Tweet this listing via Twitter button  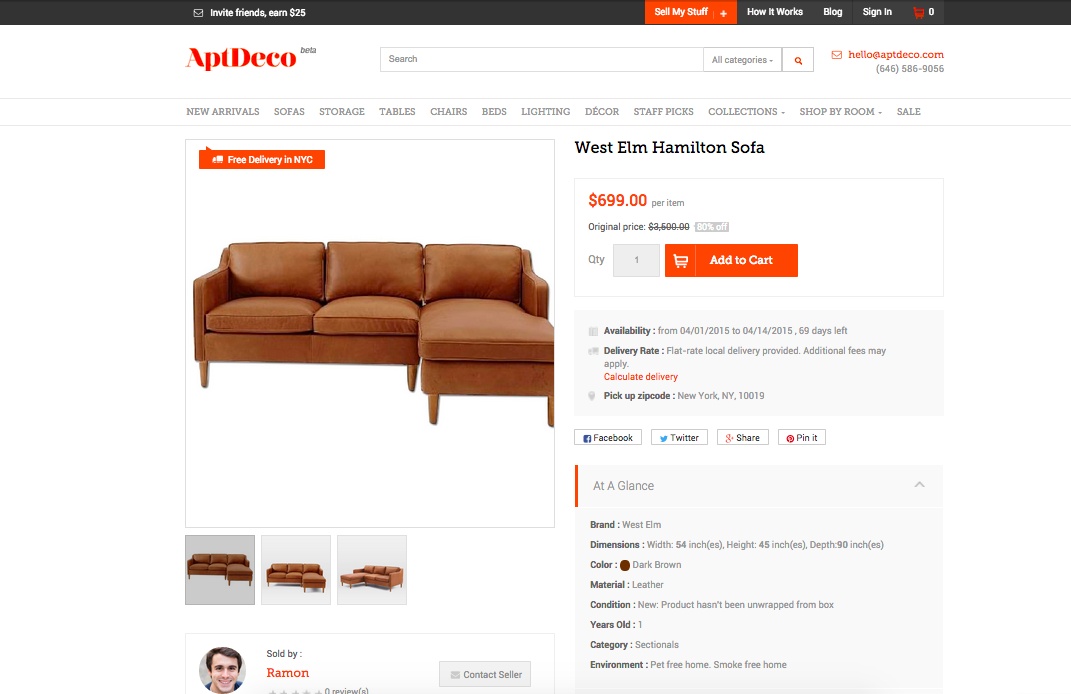(679, 438)
